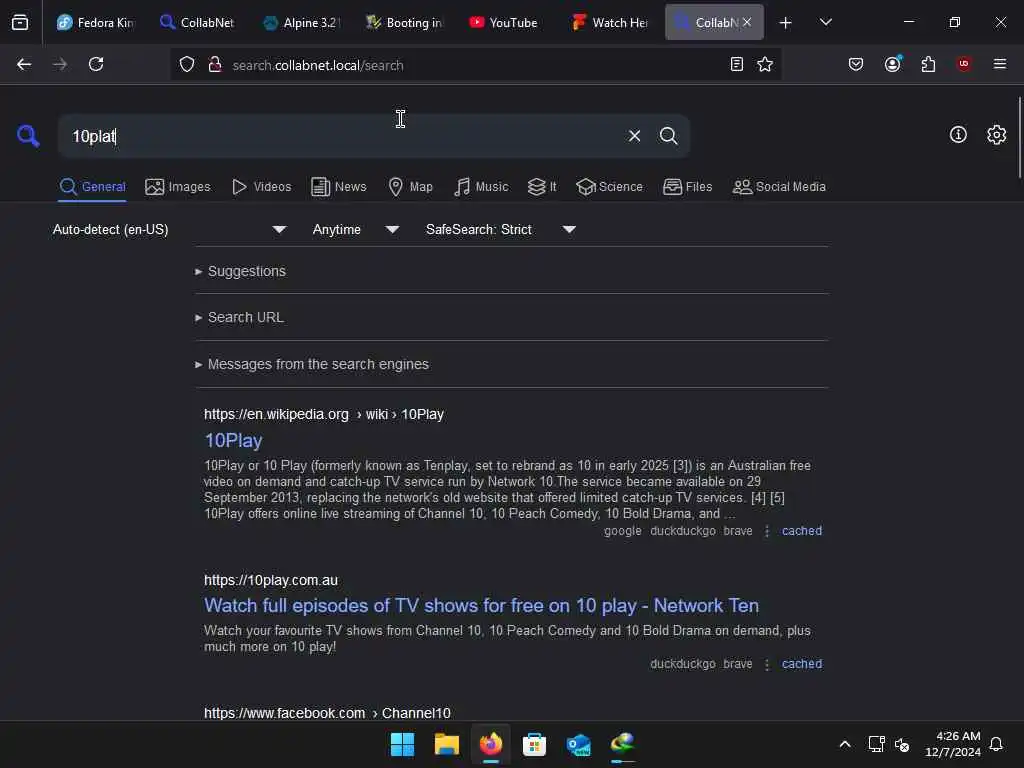Clear the search query

pos(634,136)
